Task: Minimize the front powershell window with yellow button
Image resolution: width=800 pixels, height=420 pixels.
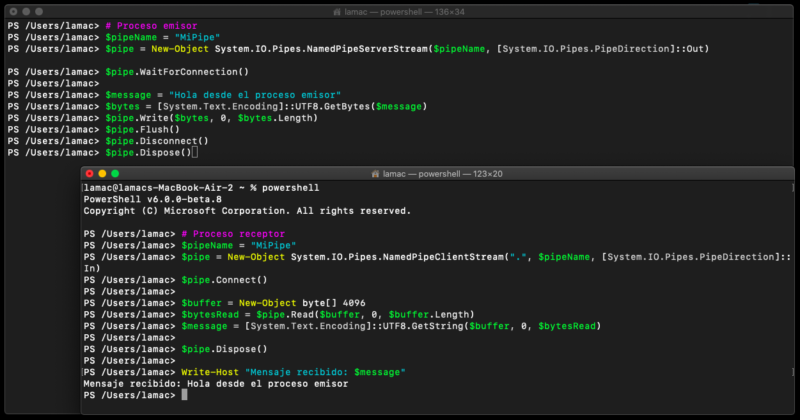Action: click(102, 174)
